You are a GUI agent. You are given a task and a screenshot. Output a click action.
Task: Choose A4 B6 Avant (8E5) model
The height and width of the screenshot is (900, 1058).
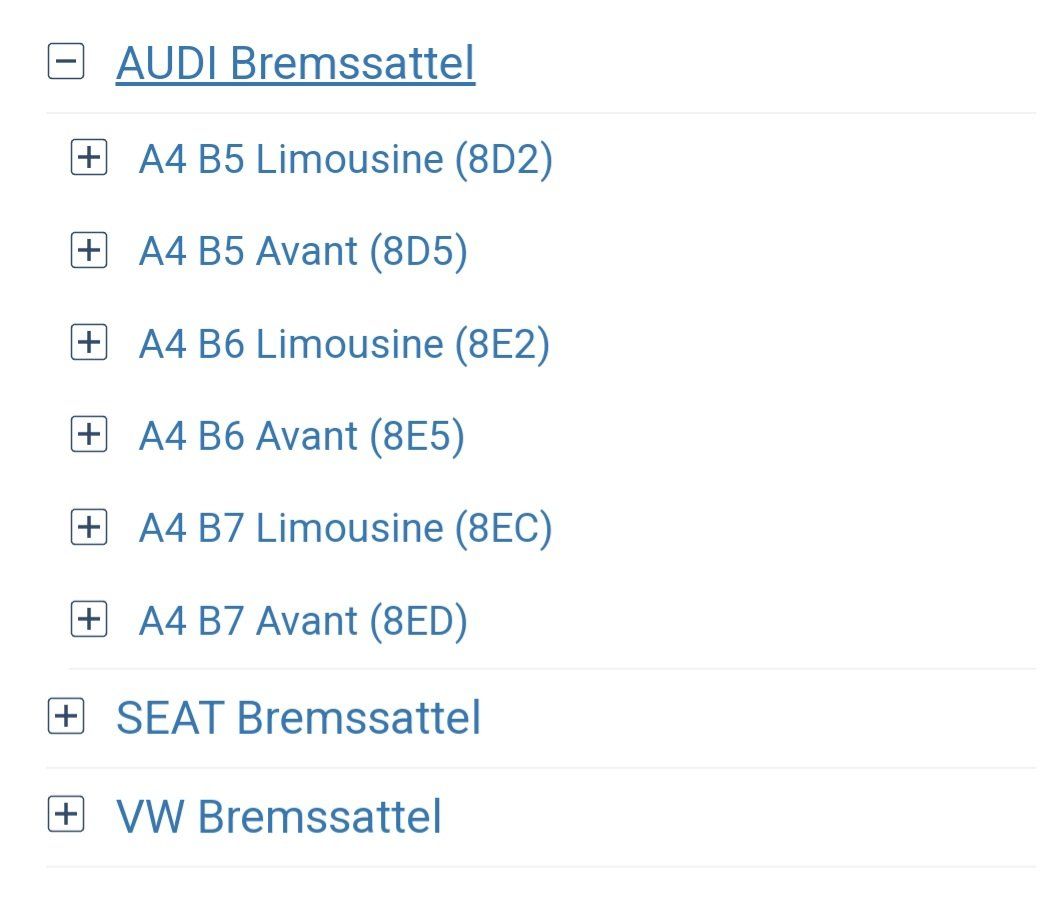coord(301,436)
